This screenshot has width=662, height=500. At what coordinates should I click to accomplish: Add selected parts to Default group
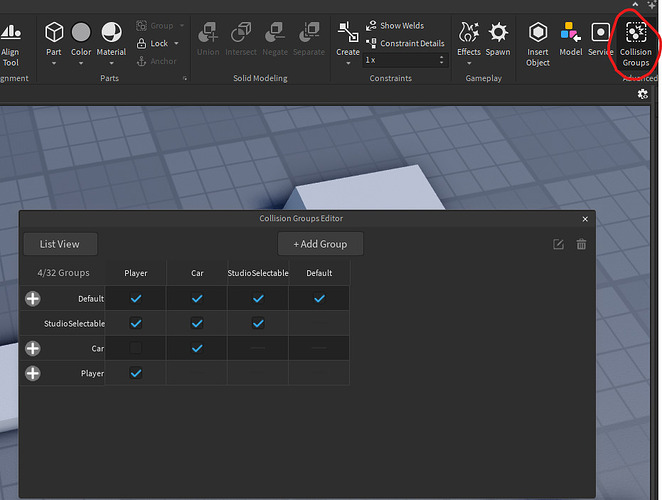click(x=33, y=299)
